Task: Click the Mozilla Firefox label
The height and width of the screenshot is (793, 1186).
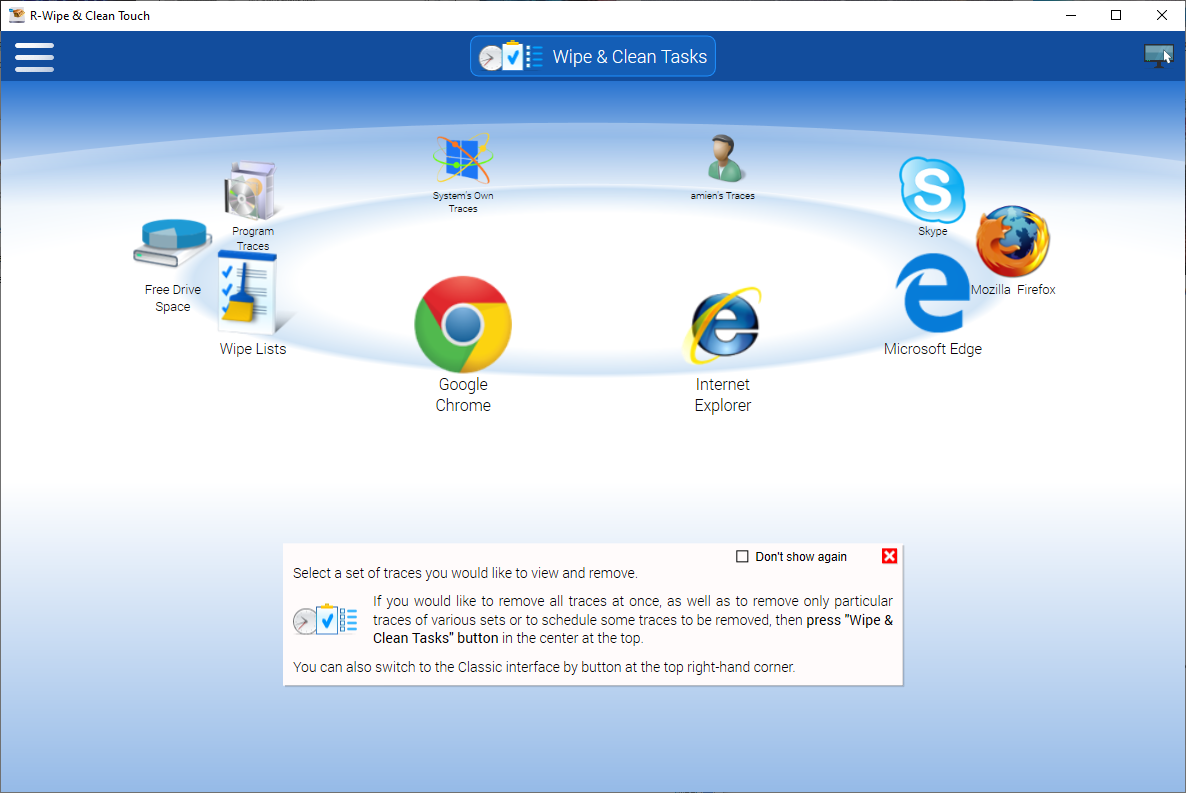Action: pos(1013,290)
